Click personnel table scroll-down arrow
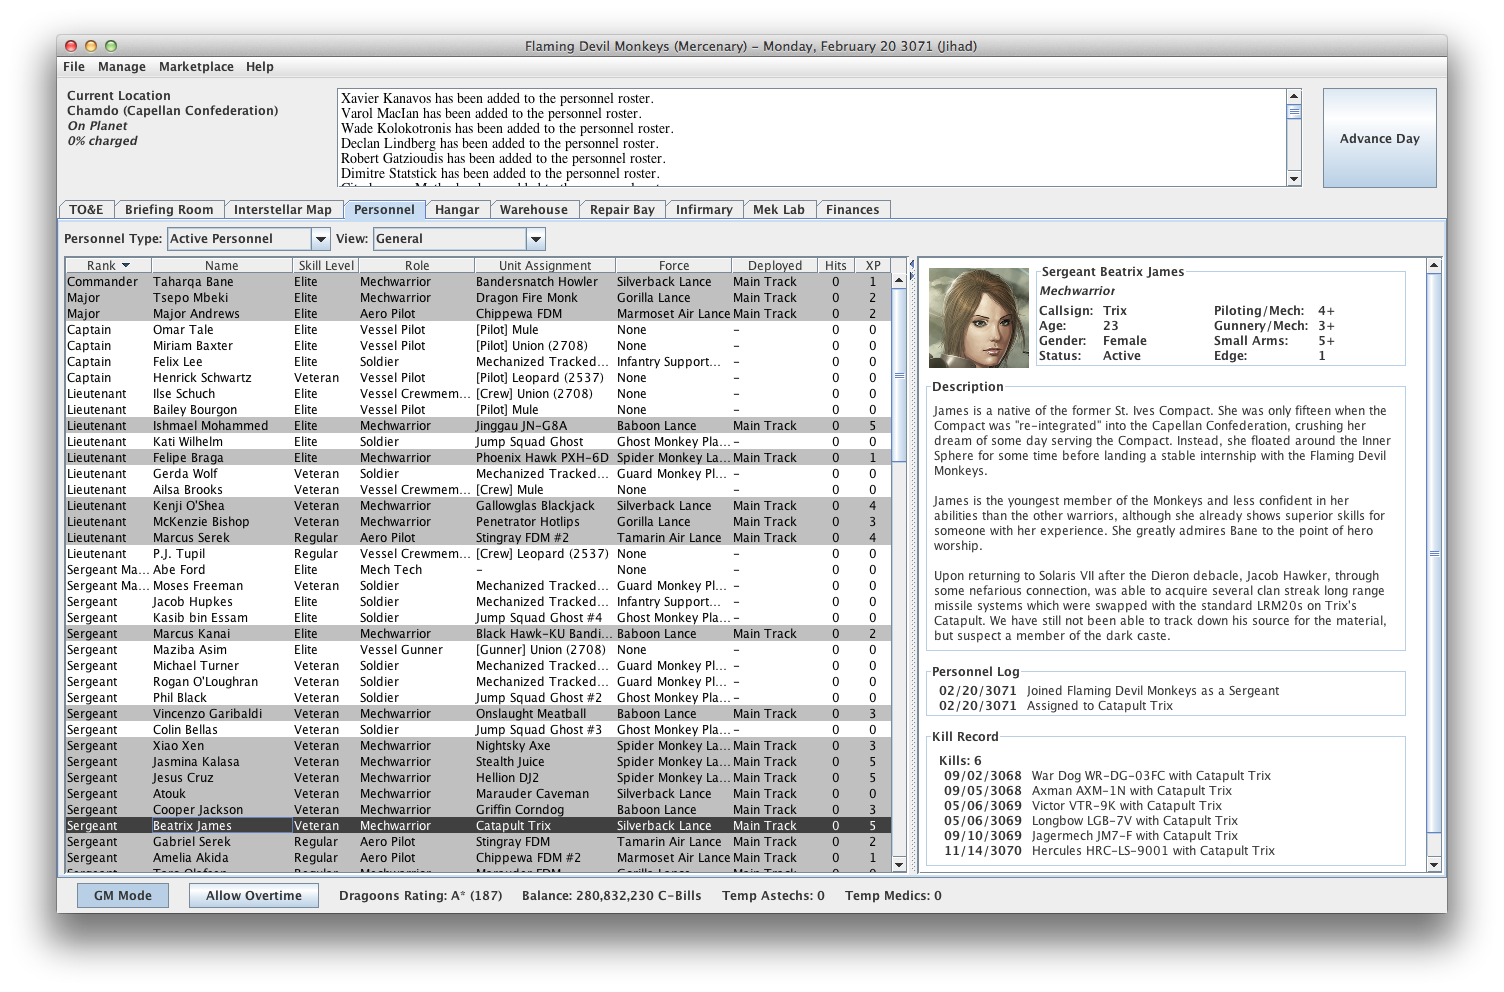This screenshot has width=1504, height=992. point(898,864)
